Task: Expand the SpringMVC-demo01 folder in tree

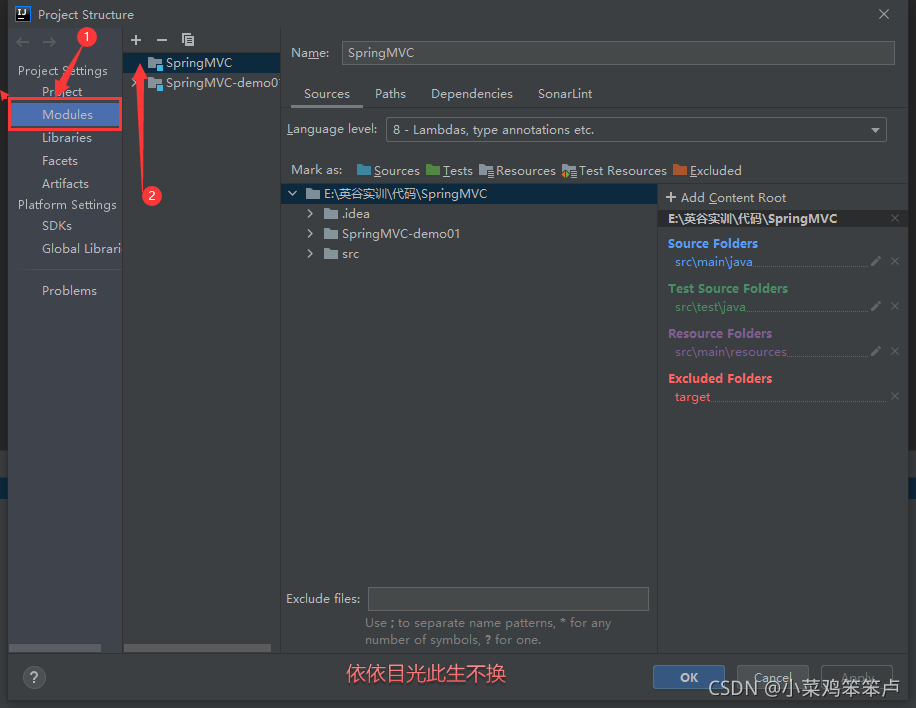Action: [310, 234]
